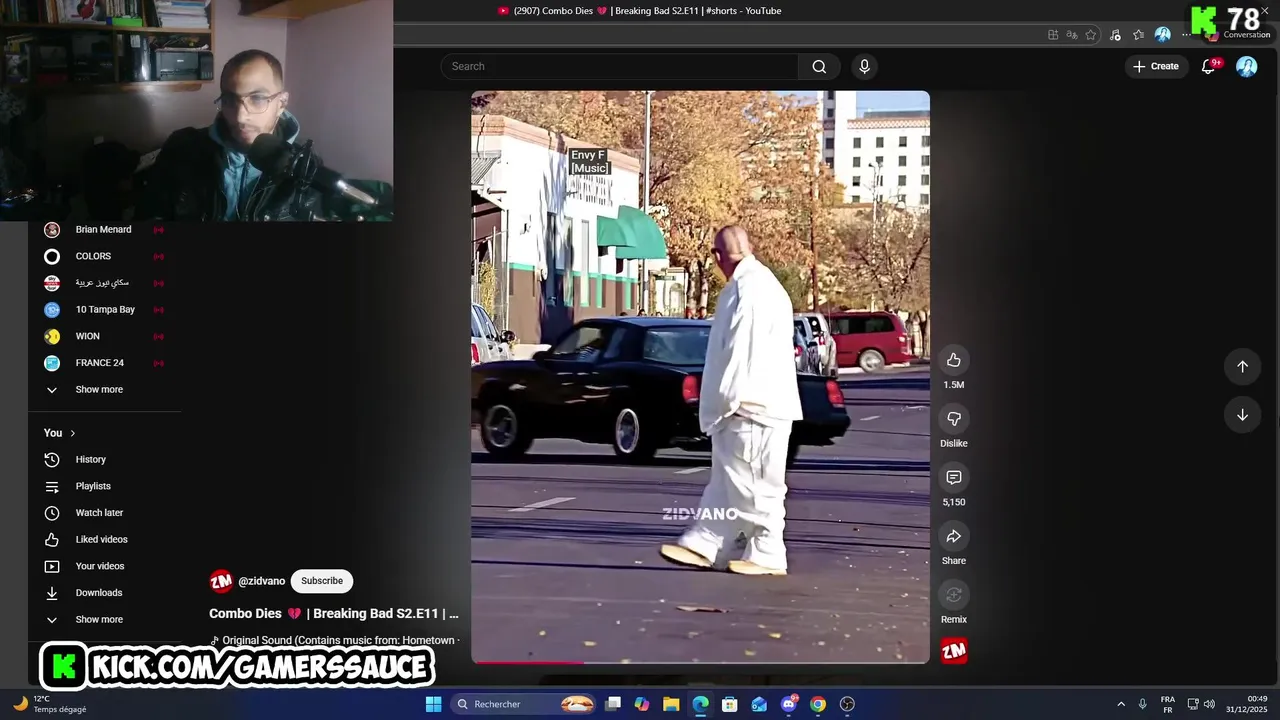Click the search magnifier button
The image size is (1280, 720).
819,66
